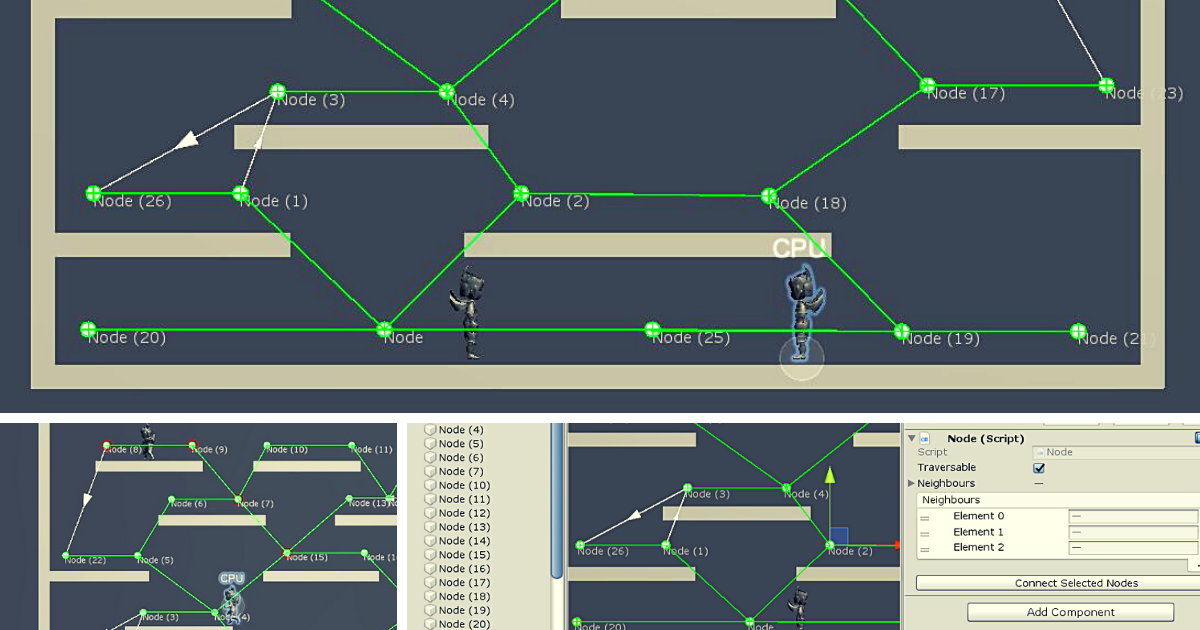Click the cube icon beside Node (5)
1200x630 pixels.
432,443
